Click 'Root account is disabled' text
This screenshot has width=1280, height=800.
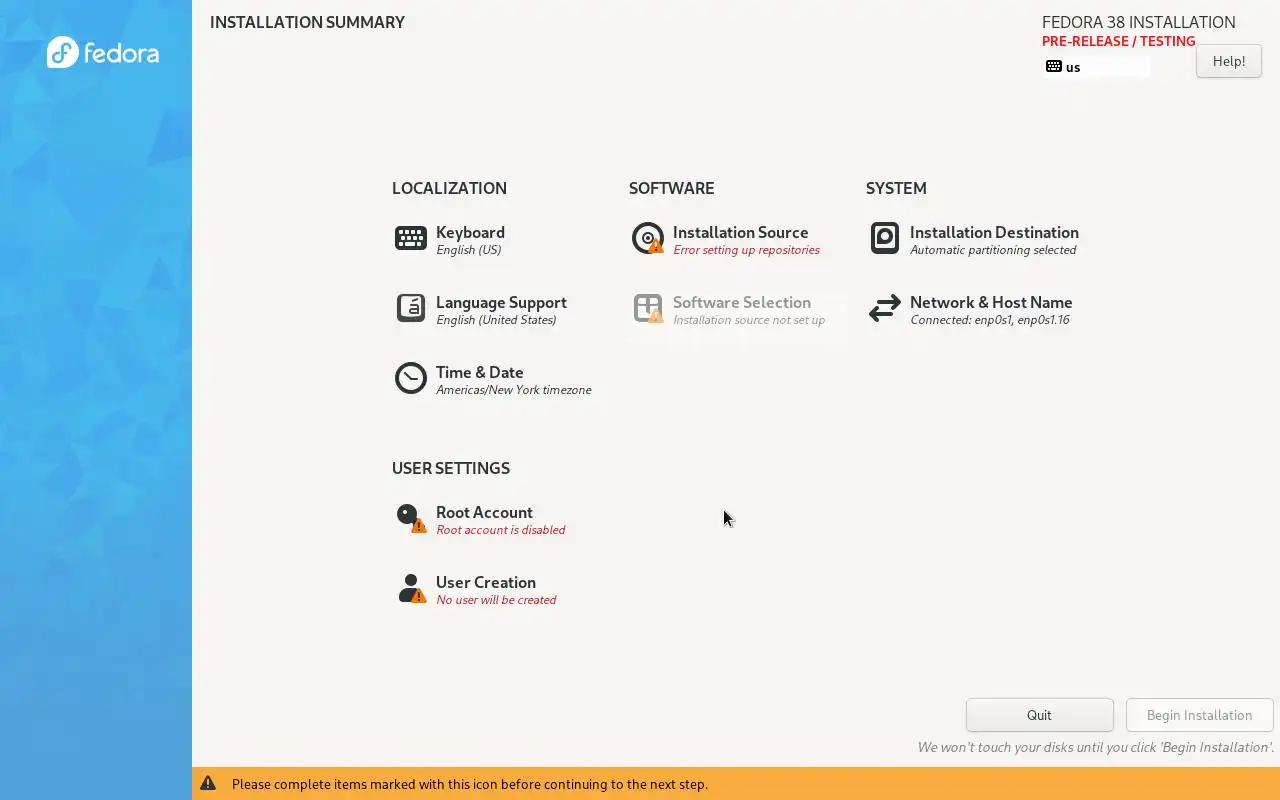(x=501, y=530)
